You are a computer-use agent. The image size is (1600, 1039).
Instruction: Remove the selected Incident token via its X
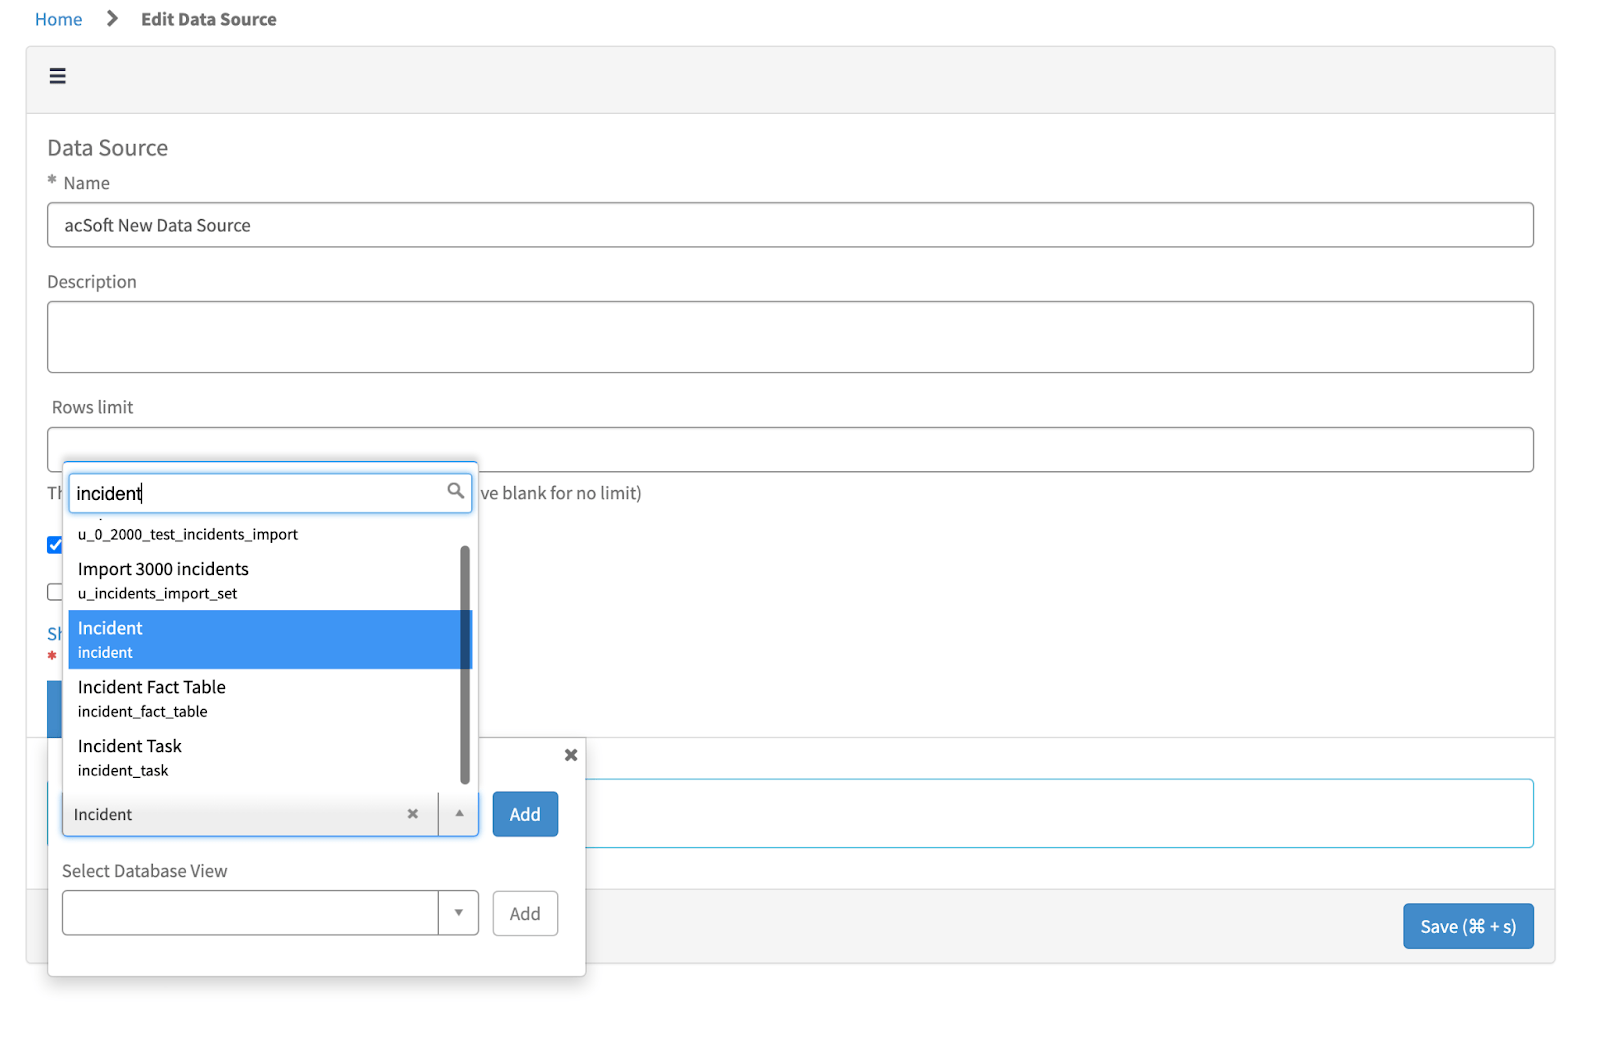coord(413,814)
